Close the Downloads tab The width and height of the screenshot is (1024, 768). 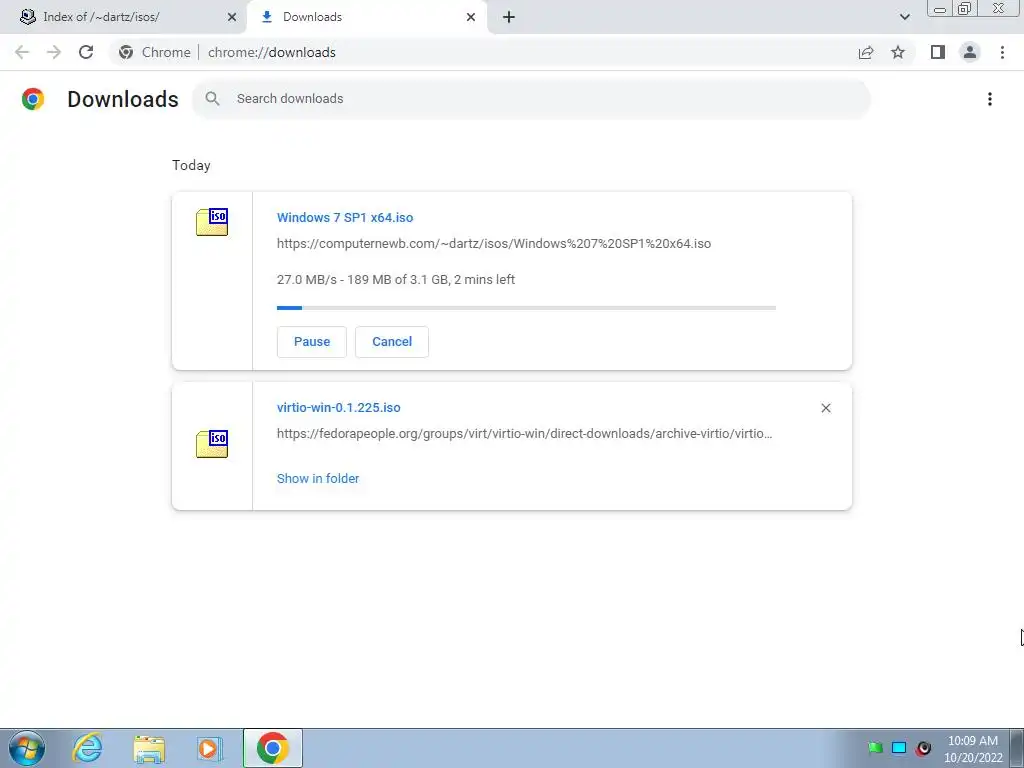coord(471,17)
